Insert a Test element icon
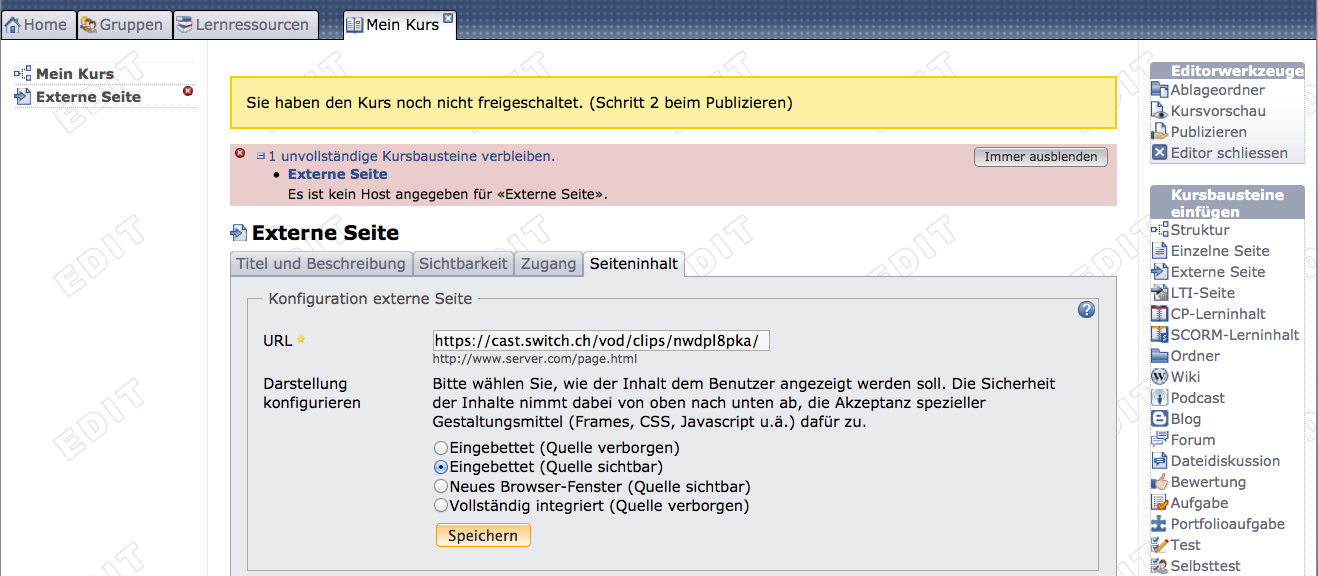 1159,545
